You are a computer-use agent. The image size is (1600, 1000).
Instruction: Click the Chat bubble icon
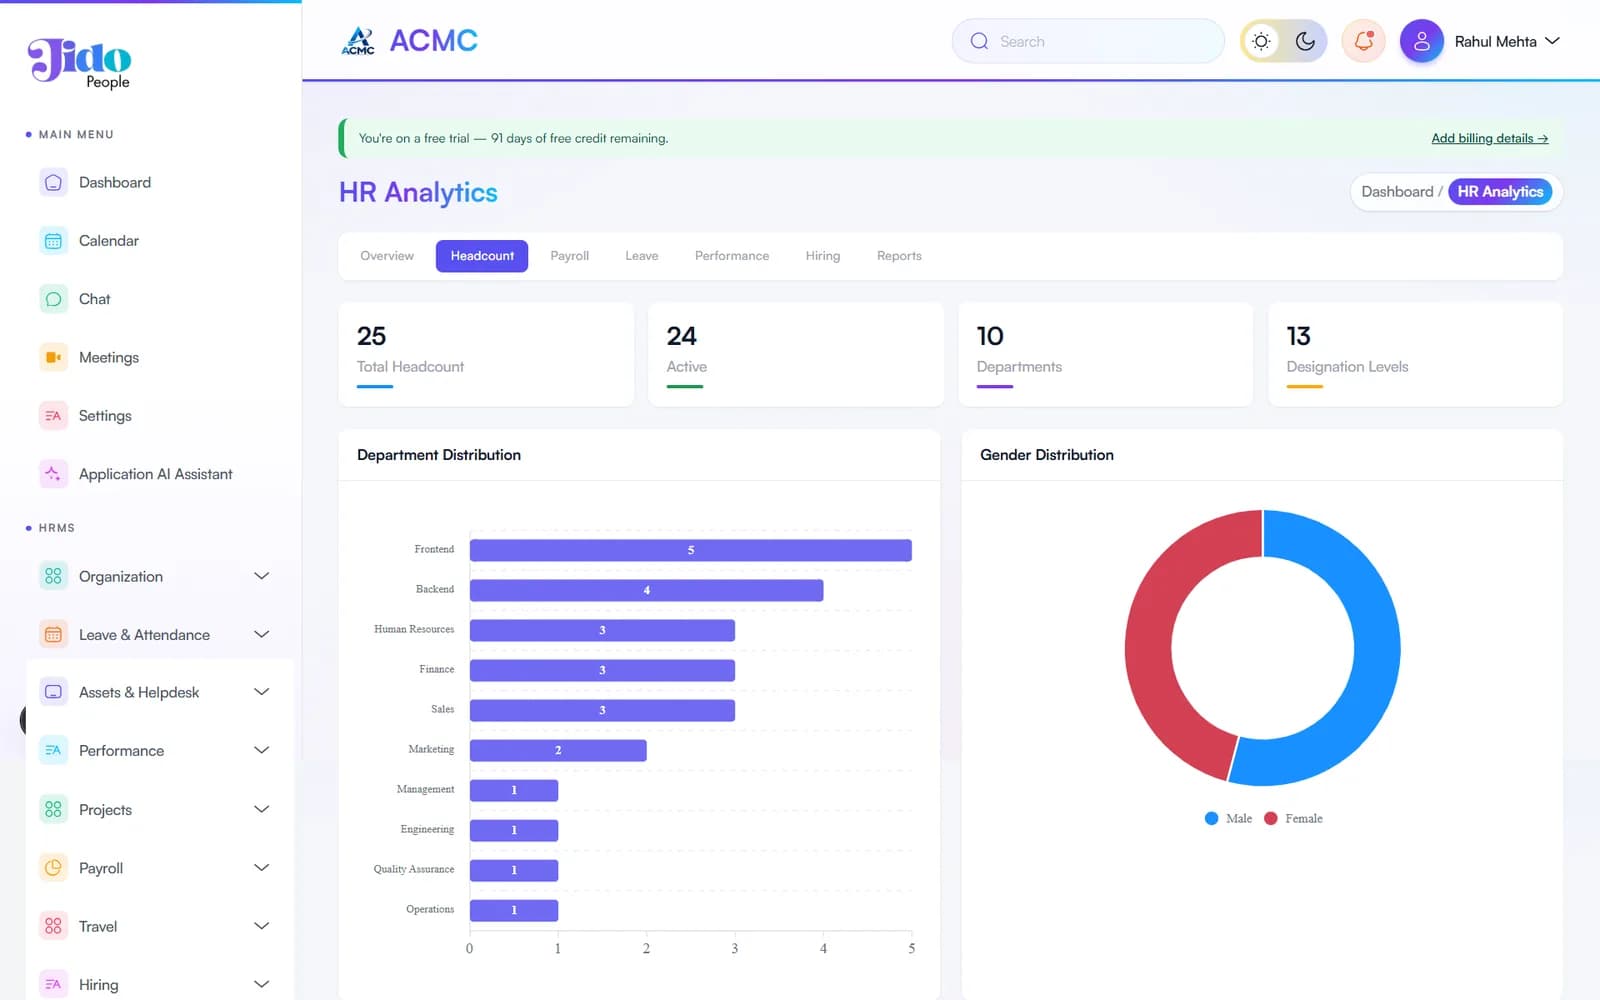point(53,299)
